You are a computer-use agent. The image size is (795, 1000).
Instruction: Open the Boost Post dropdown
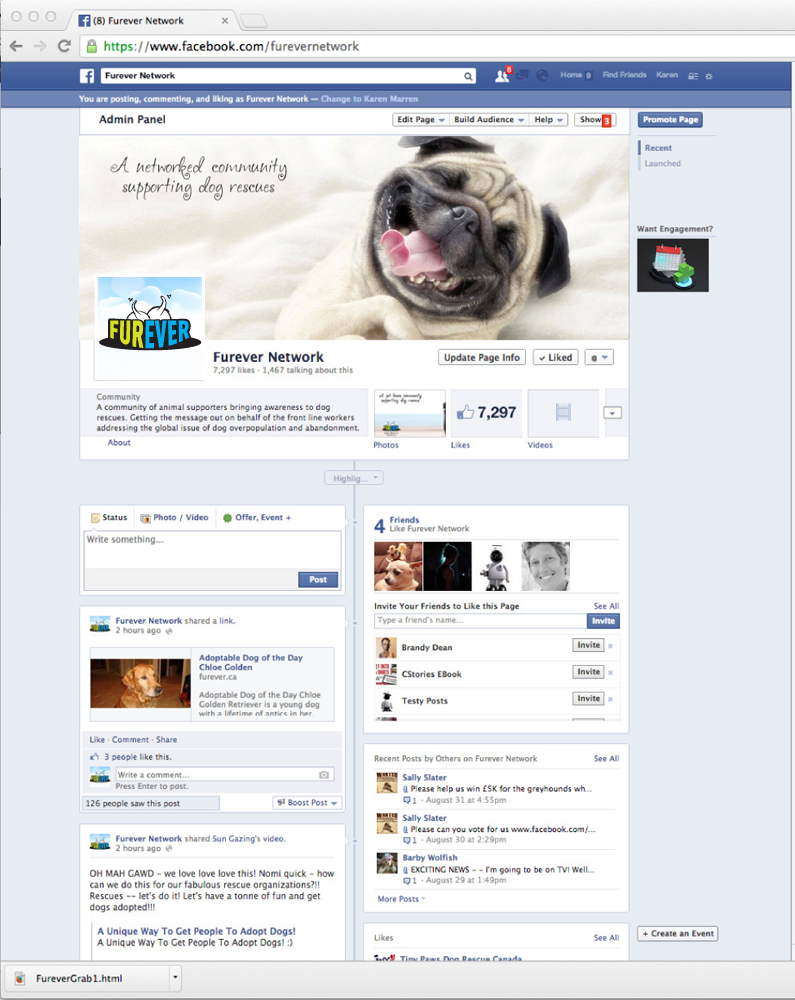(307, 803)
